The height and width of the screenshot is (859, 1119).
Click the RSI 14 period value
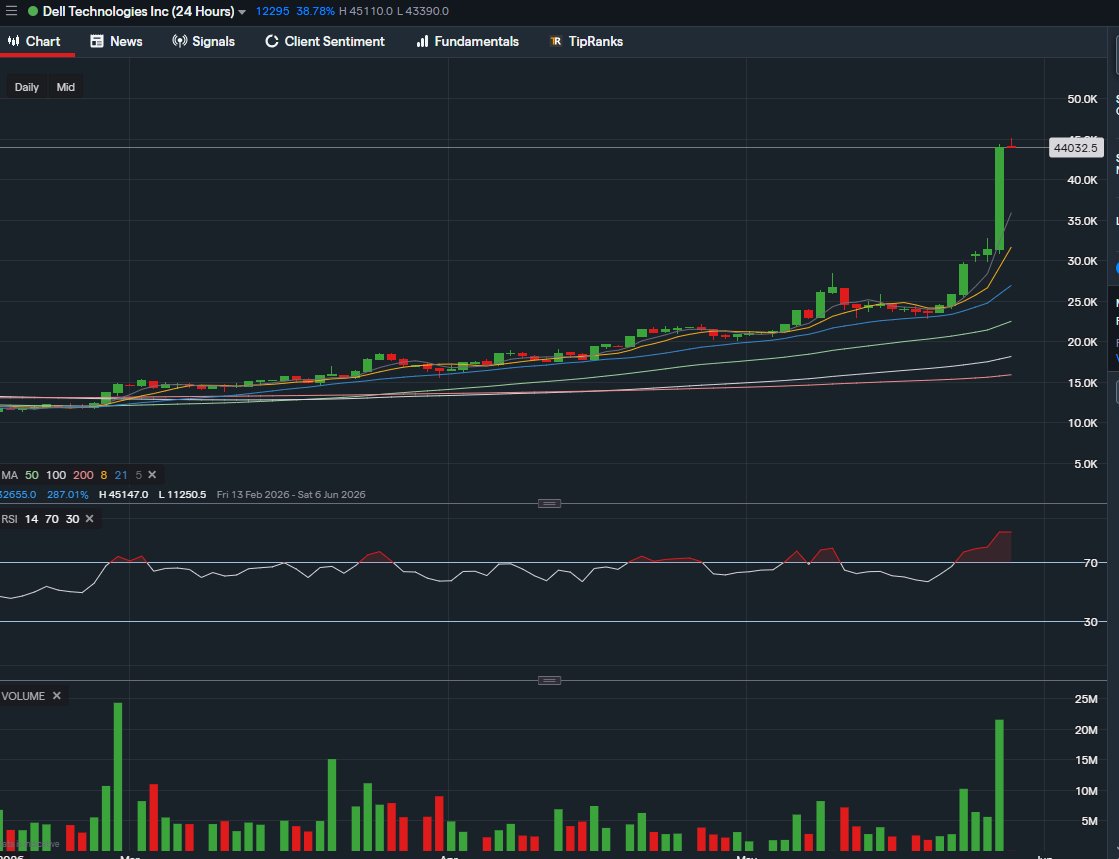31,519
